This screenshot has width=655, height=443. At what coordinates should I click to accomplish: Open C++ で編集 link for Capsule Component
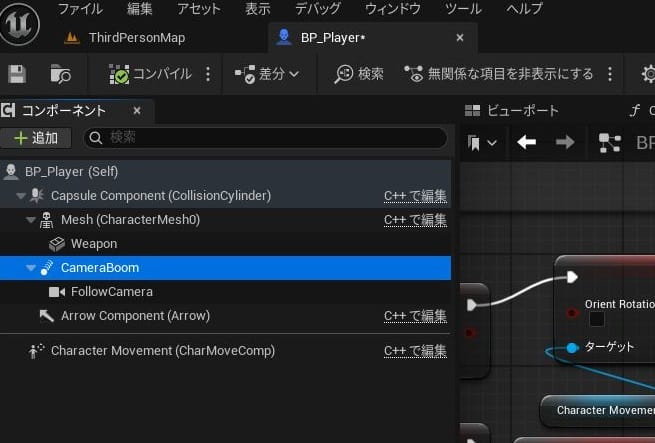pyautogui.click(x=415, y=196)
